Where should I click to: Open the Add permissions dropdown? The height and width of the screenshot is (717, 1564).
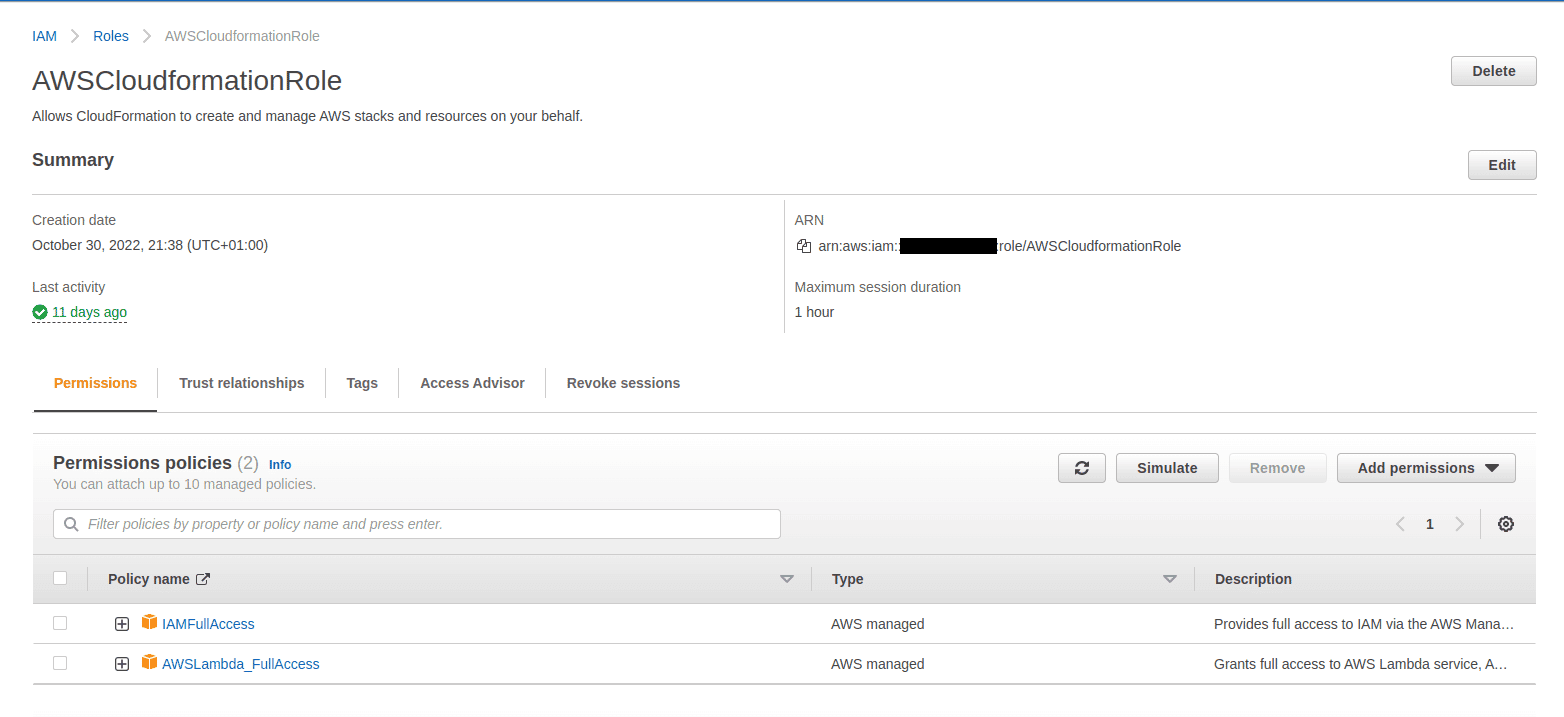(x=1426, y=468)
